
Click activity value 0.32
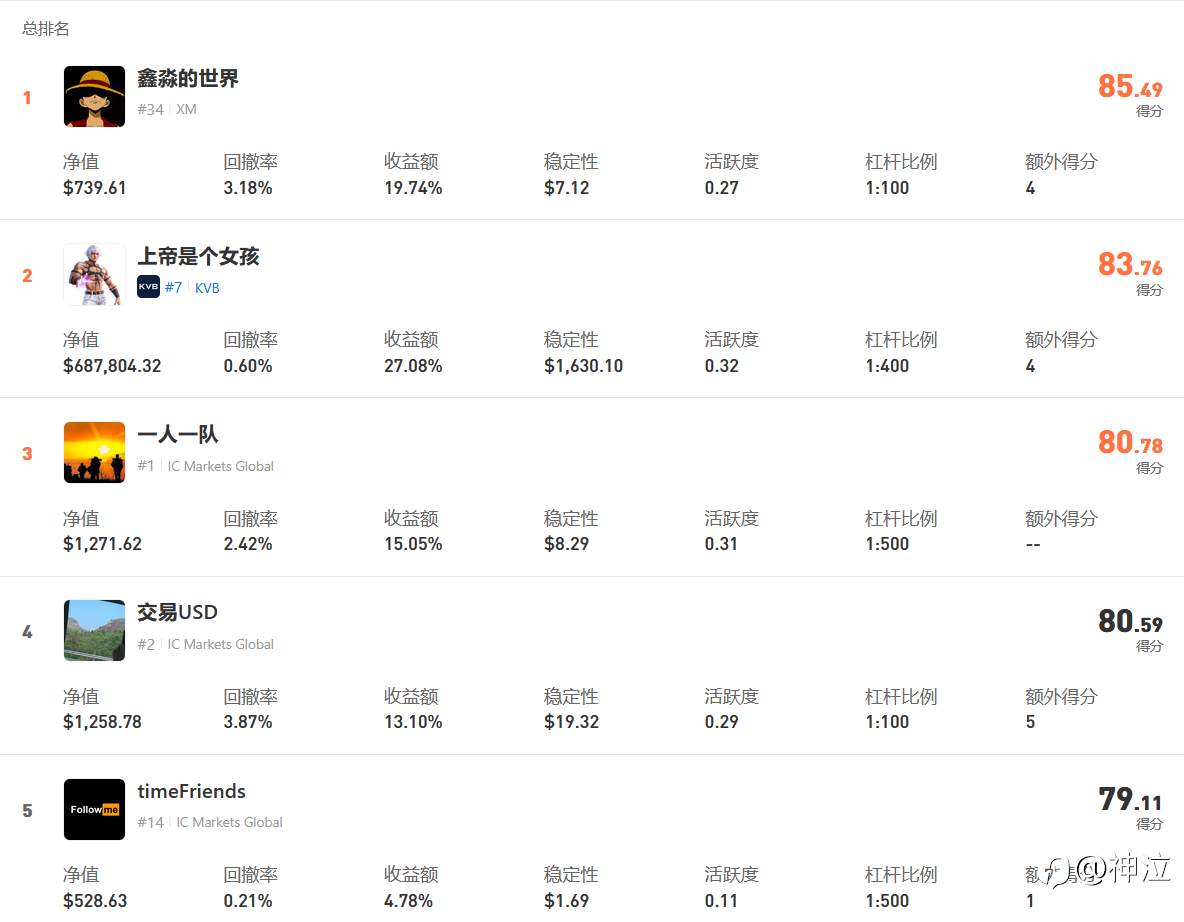[721, 366]
